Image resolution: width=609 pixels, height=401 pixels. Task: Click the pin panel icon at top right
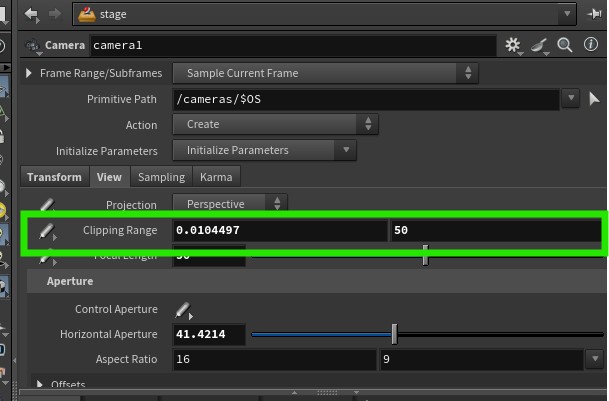596,15
